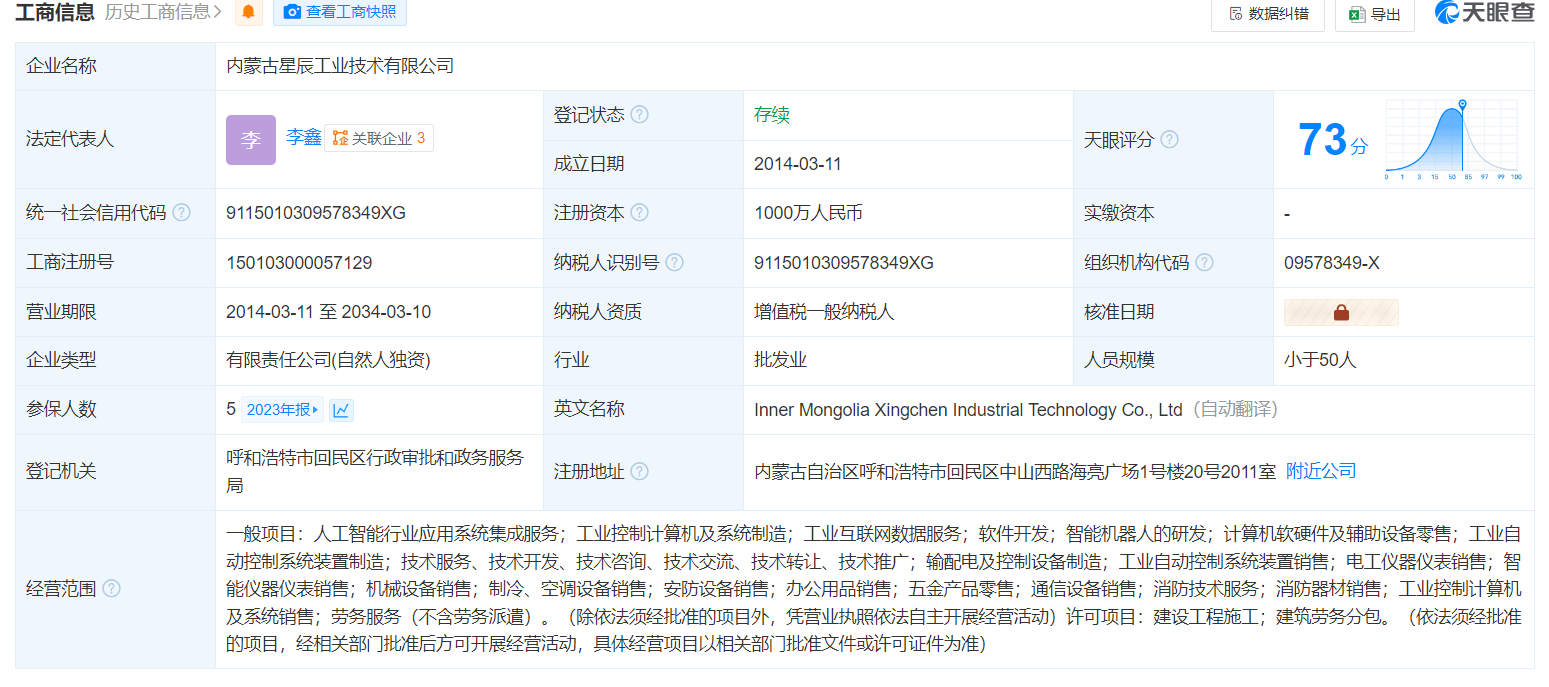
Task: Open legal representative 李鑫 link
Action: (304, 138)
